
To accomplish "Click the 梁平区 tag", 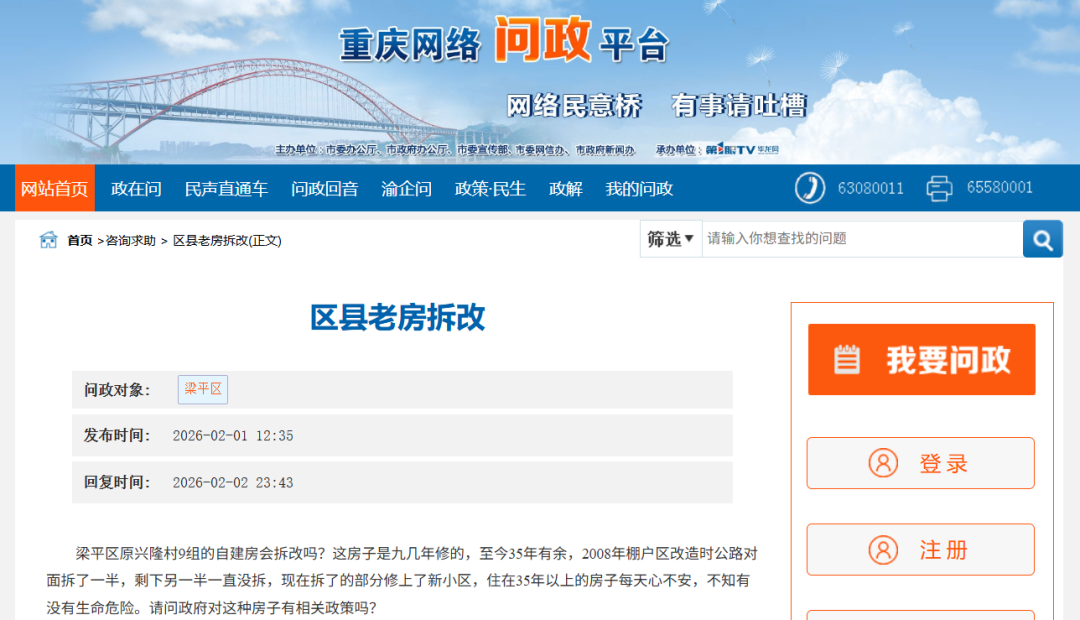I will tap(203, 389).
